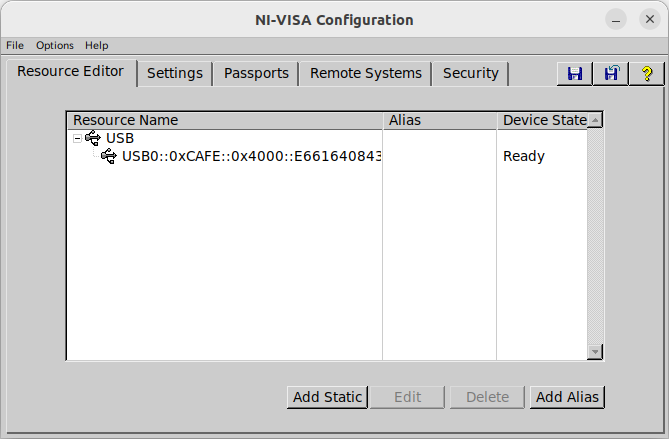Click the scrollbar down arrow
The height and width of the screenshot is (439, 669).
595,352
